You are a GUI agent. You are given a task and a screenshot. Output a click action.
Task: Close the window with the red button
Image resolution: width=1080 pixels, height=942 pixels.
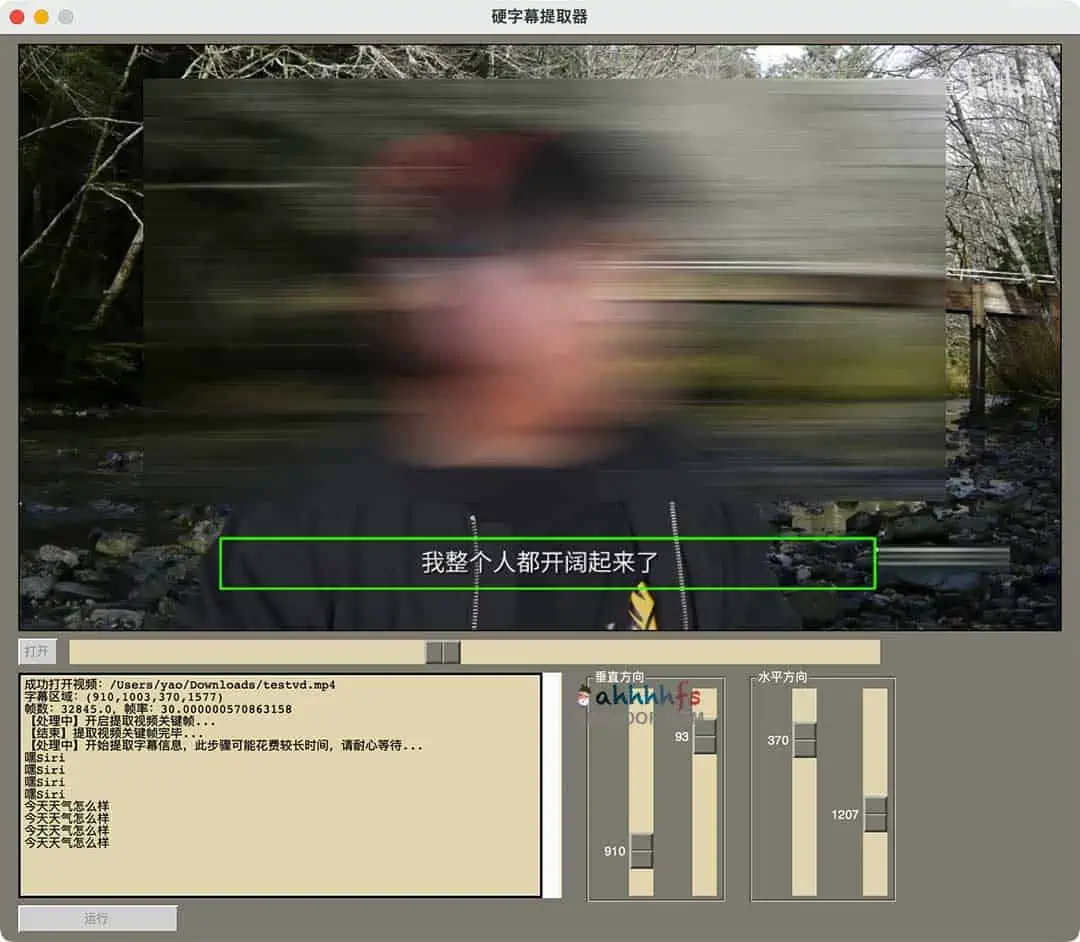[17, 17]
